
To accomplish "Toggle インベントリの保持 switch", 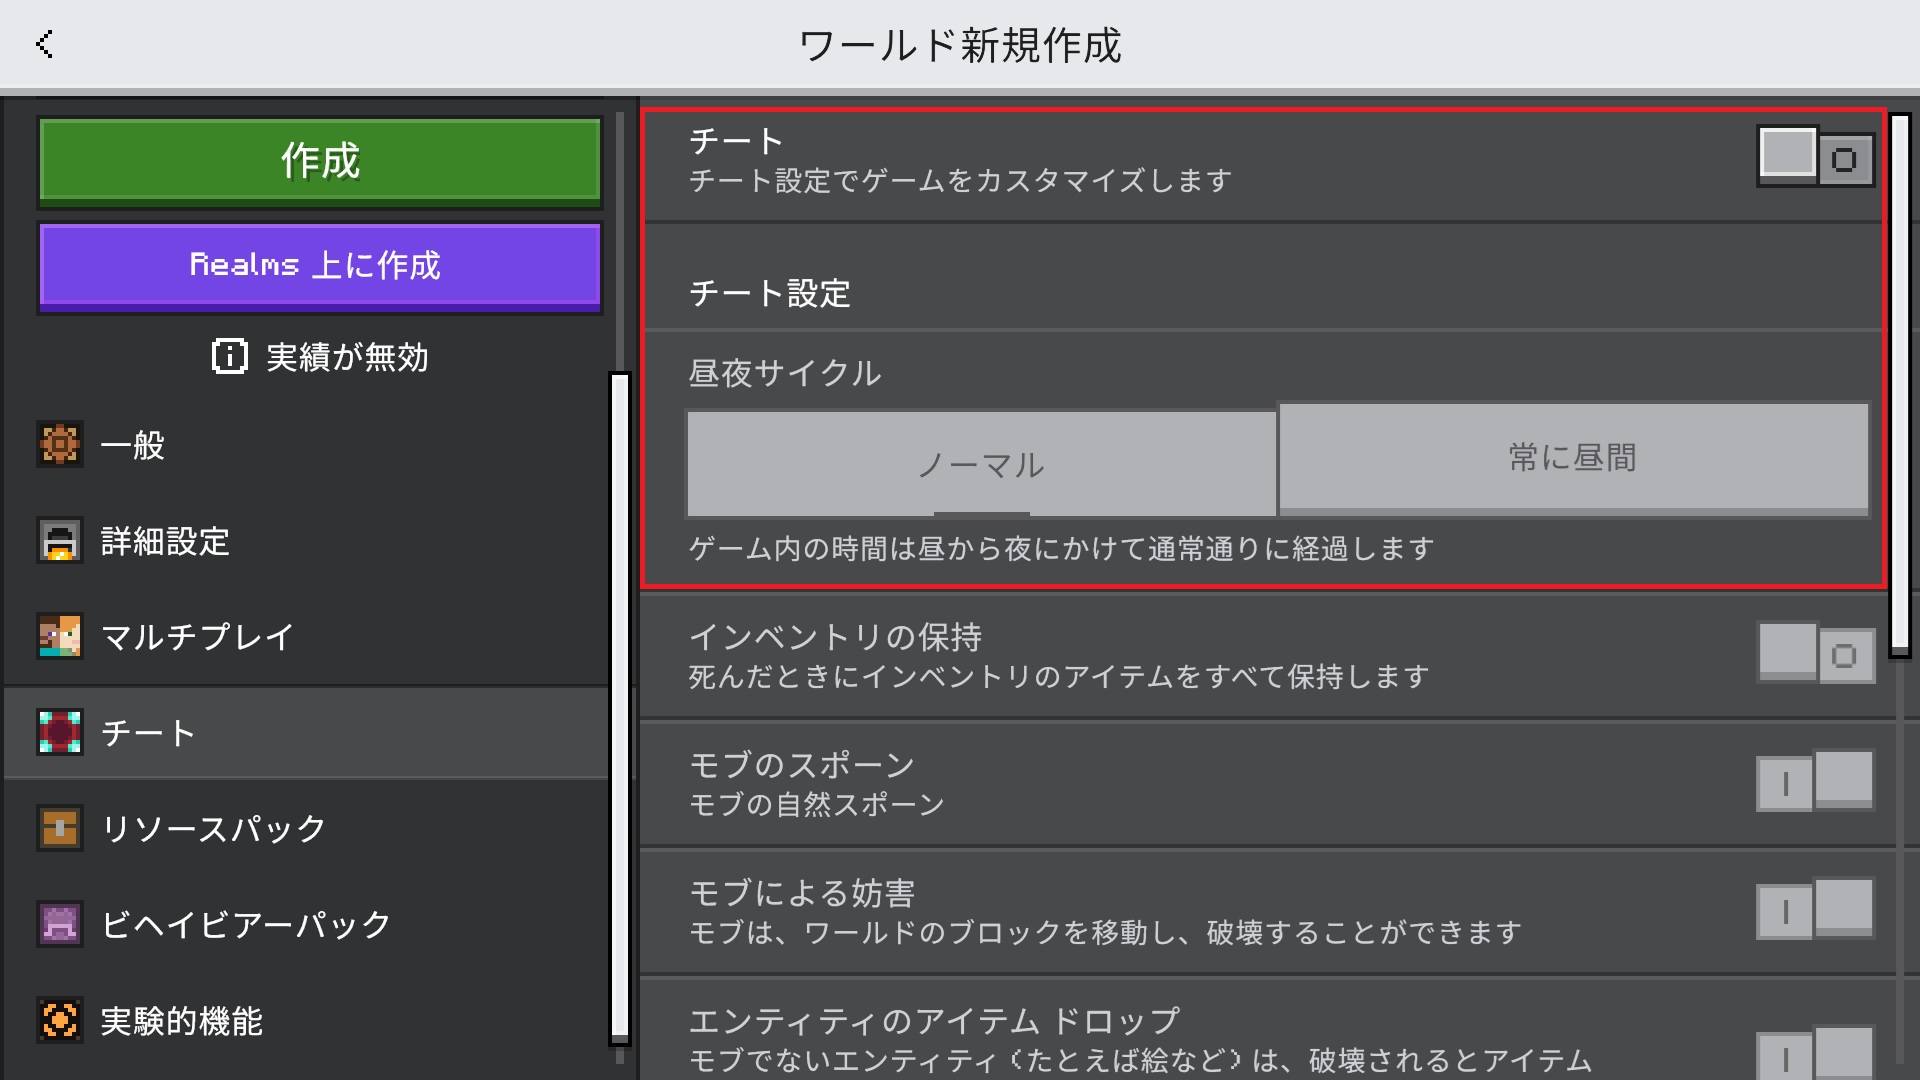I will (1815, 654).
